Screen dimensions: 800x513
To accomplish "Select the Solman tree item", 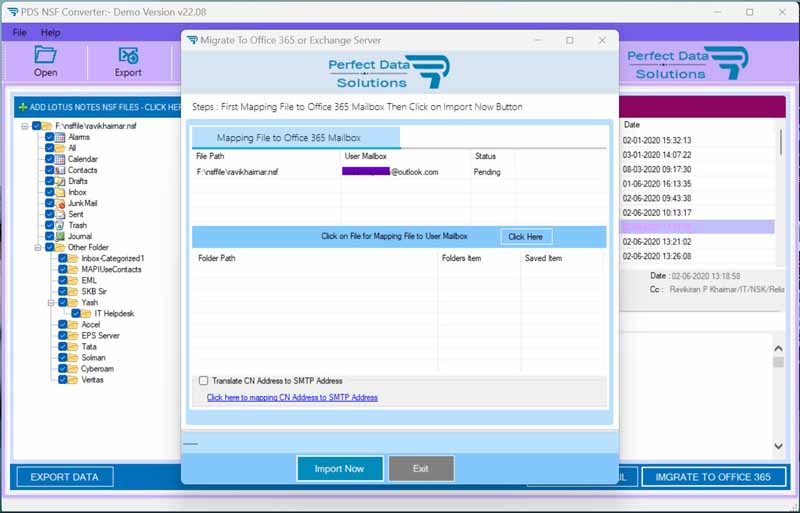I will click(x=93, y=358).
